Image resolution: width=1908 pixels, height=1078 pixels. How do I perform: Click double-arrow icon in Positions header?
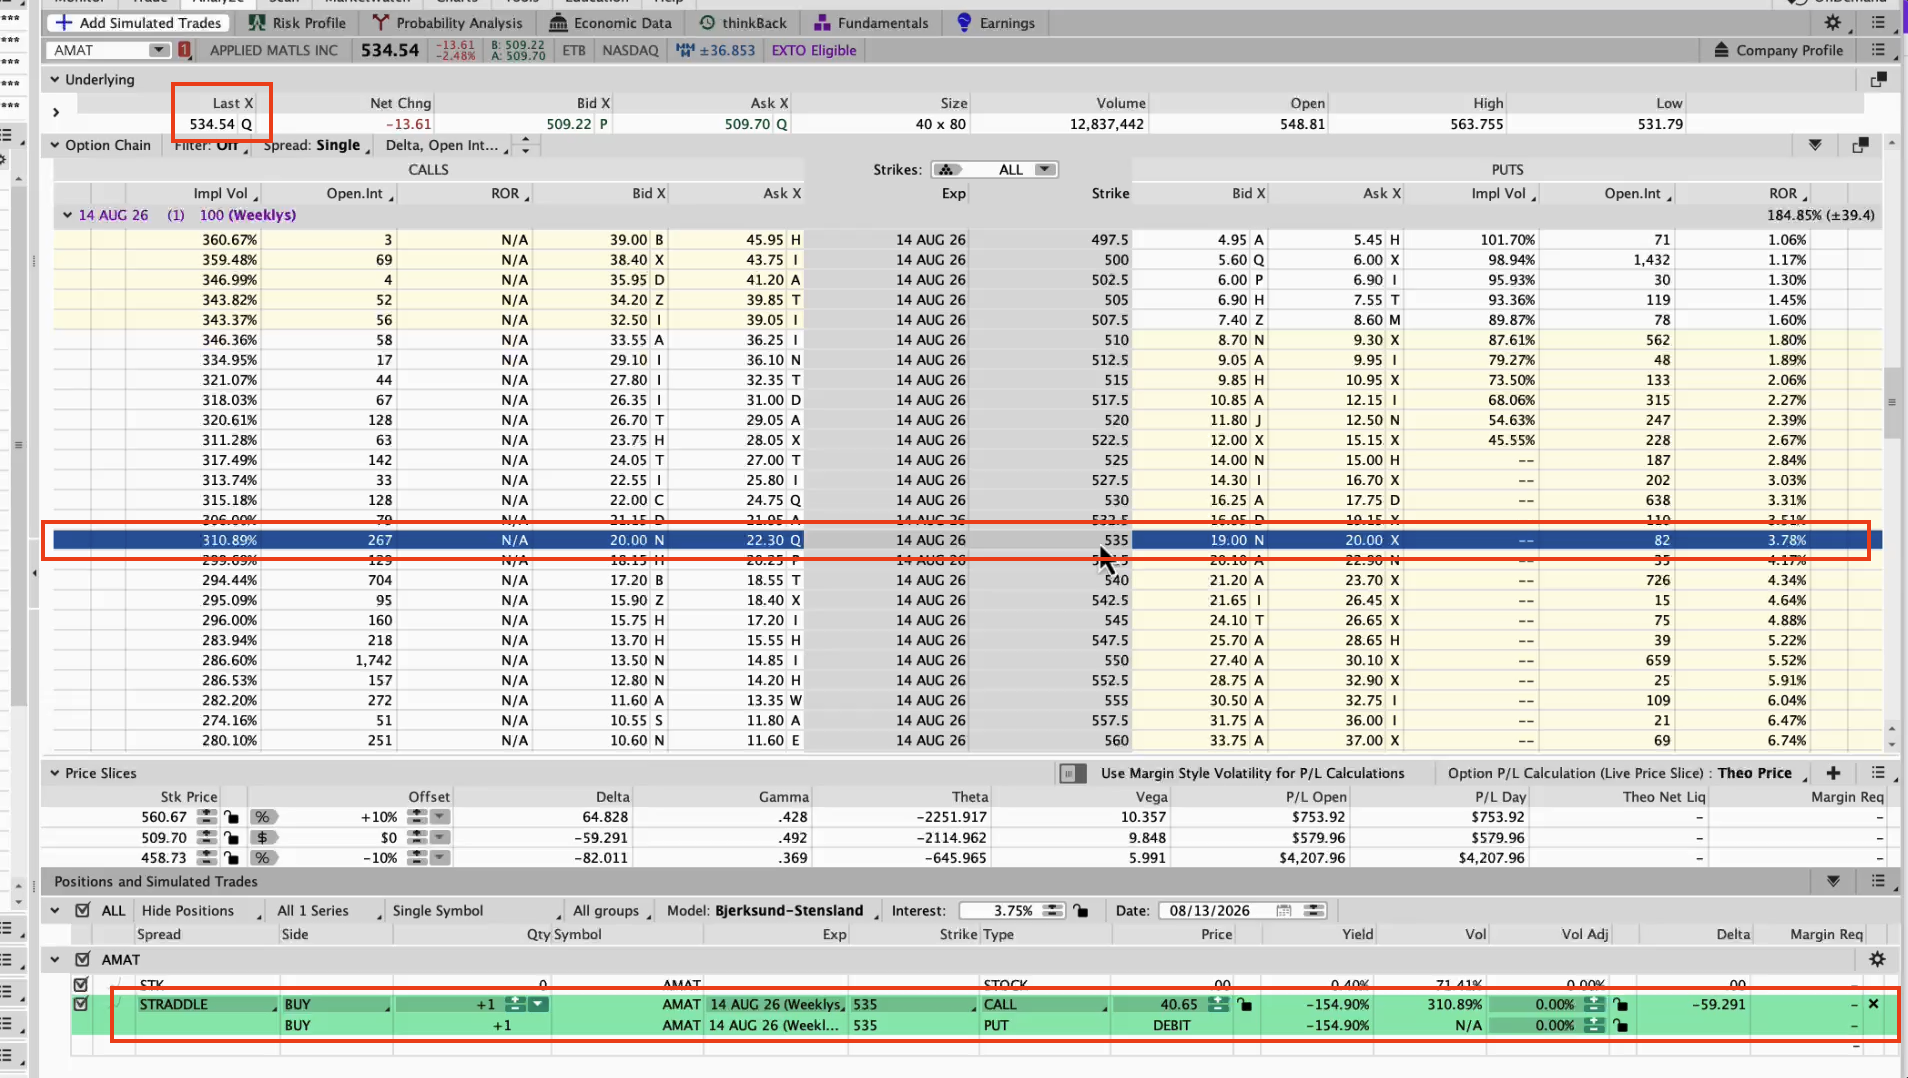click(1833, 881)
